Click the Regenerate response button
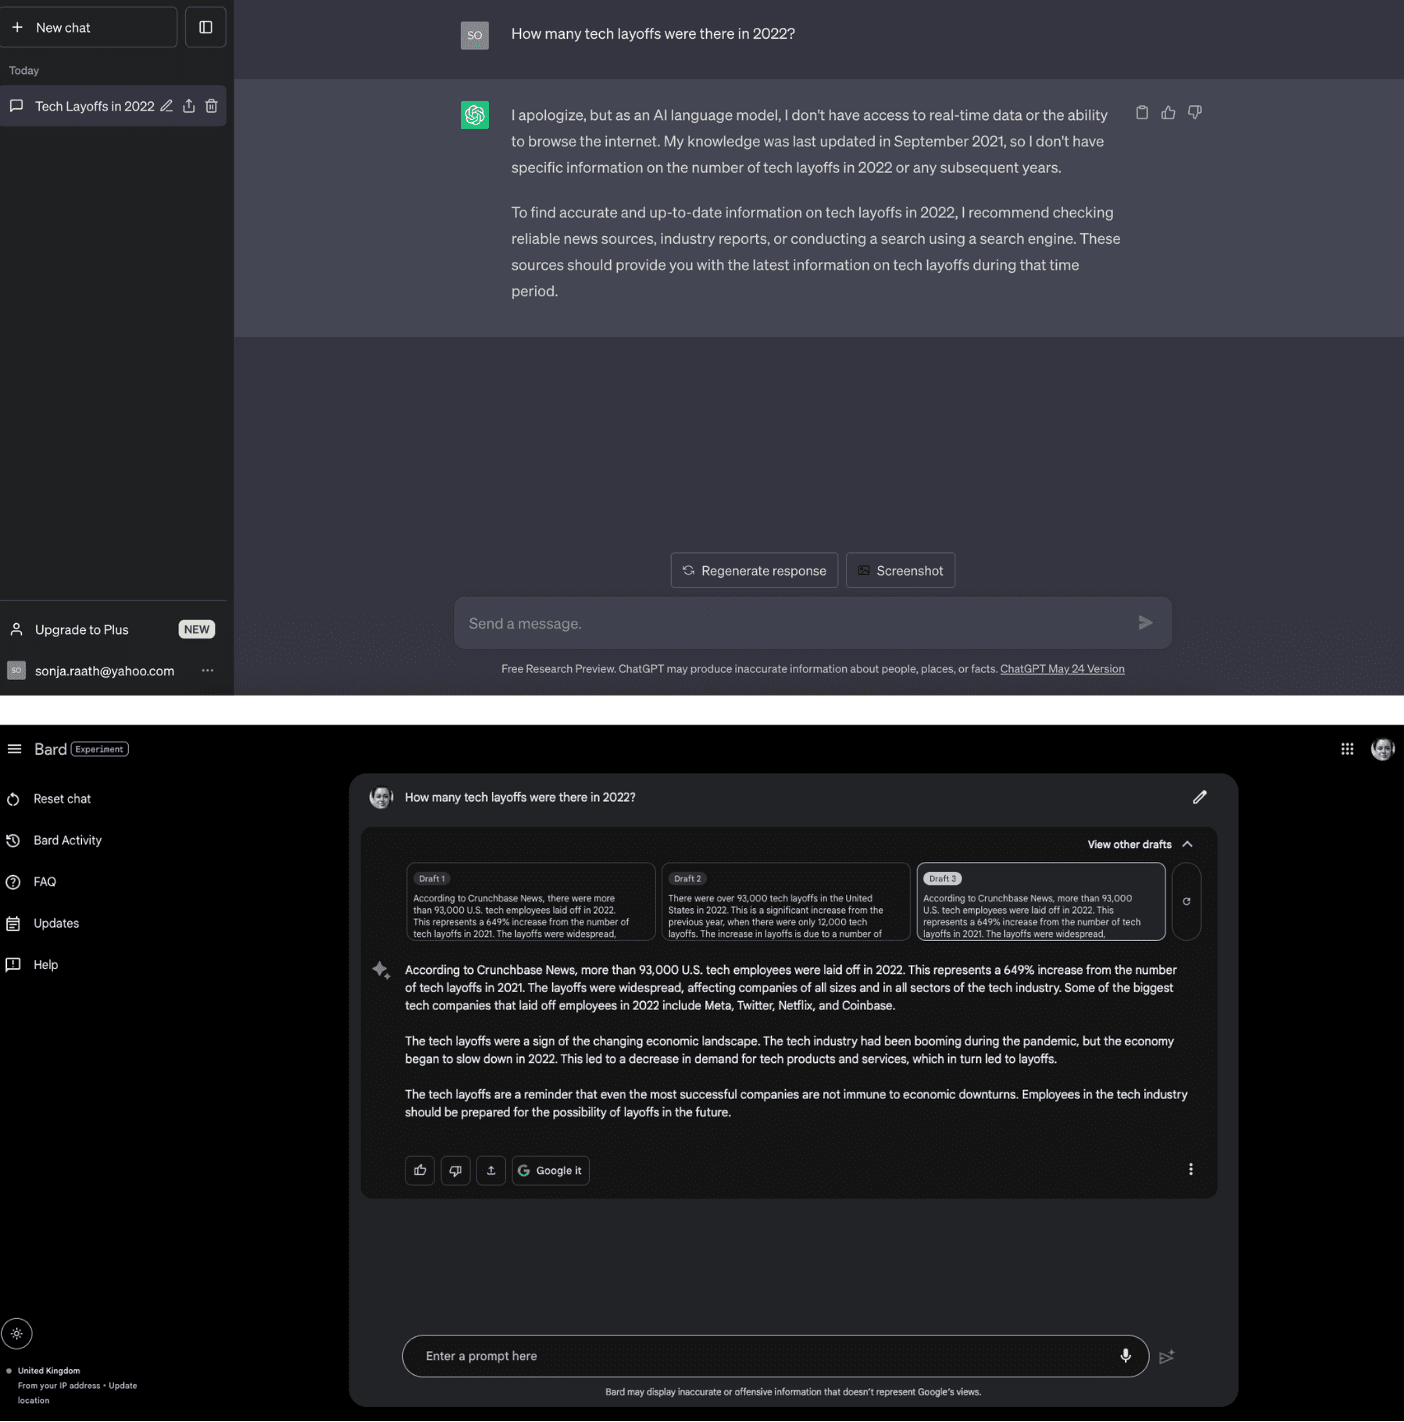The image size is (1404, 1422). pos(754,571)
